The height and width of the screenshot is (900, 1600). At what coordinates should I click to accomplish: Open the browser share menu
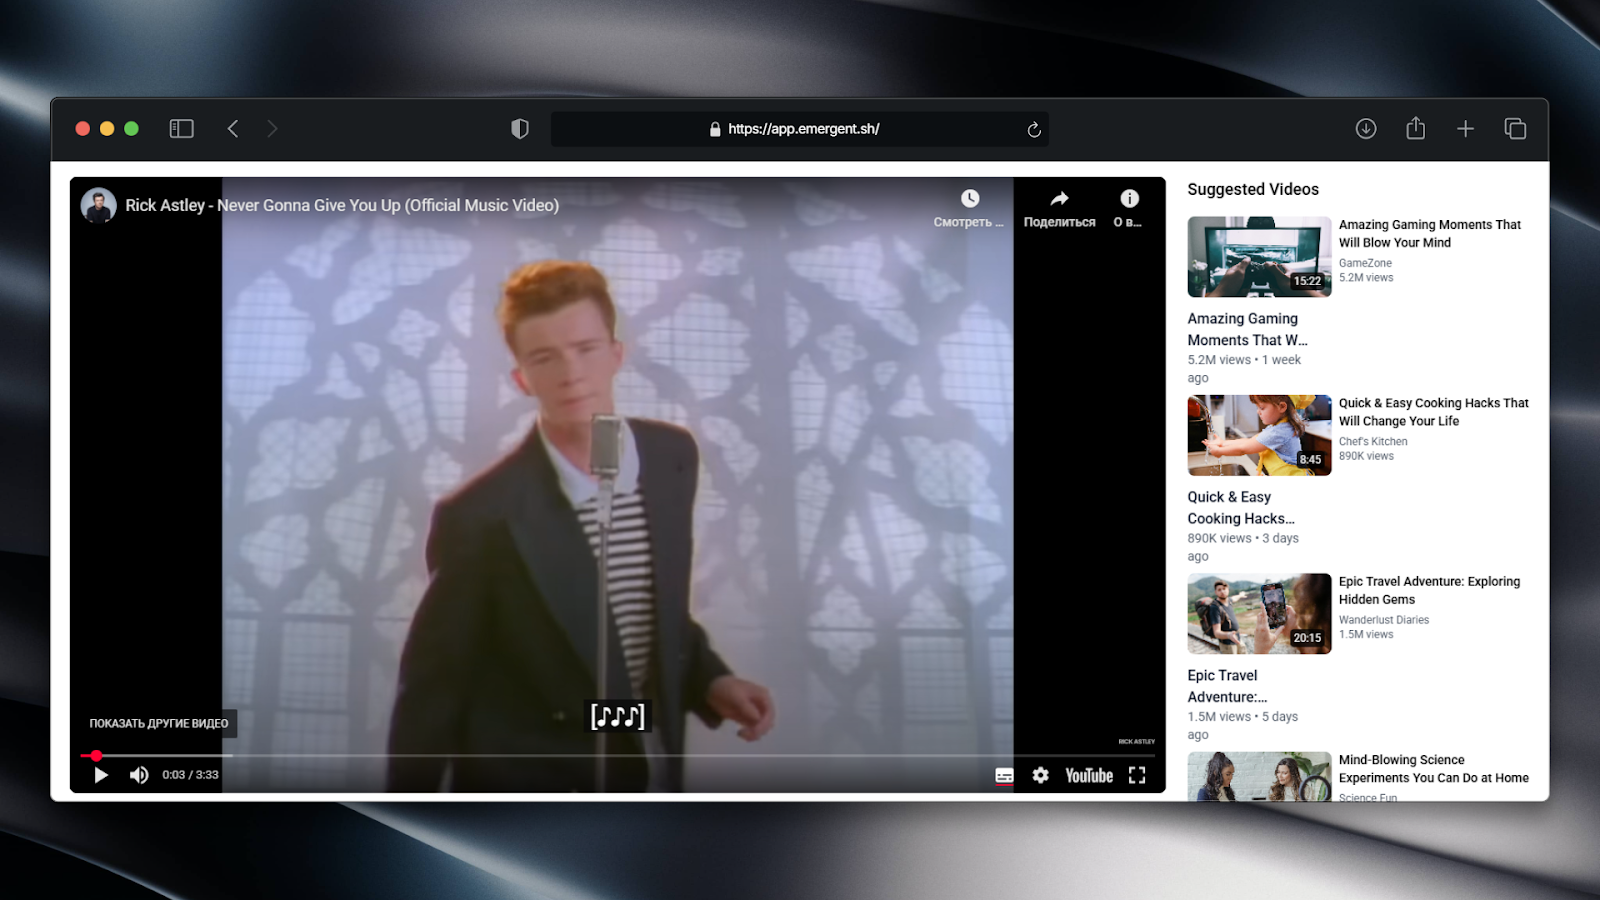(1416, 128)
